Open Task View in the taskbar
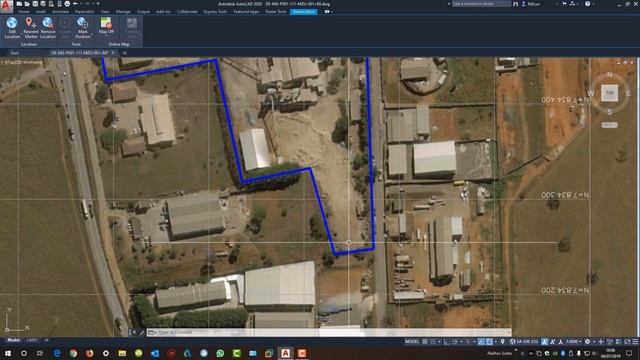Screen dimensions: 640x360 (x=40, y=353)
